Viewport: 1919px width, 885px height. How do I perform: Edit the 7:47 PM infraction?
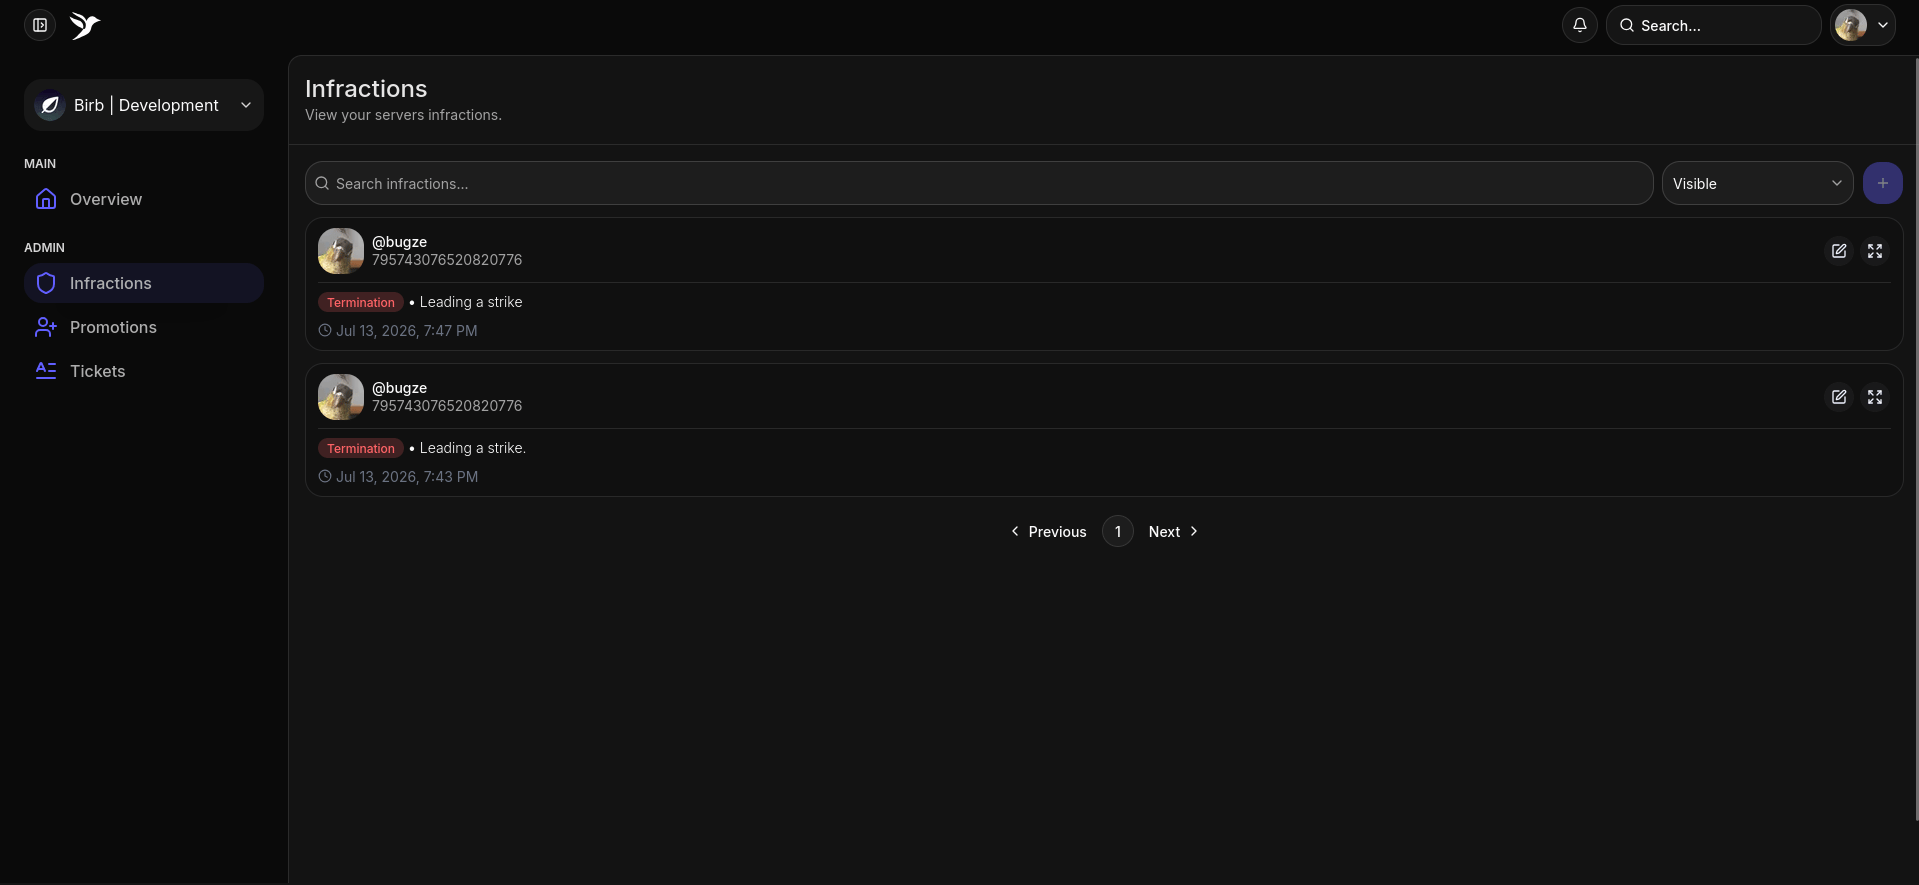point(1839,251)
